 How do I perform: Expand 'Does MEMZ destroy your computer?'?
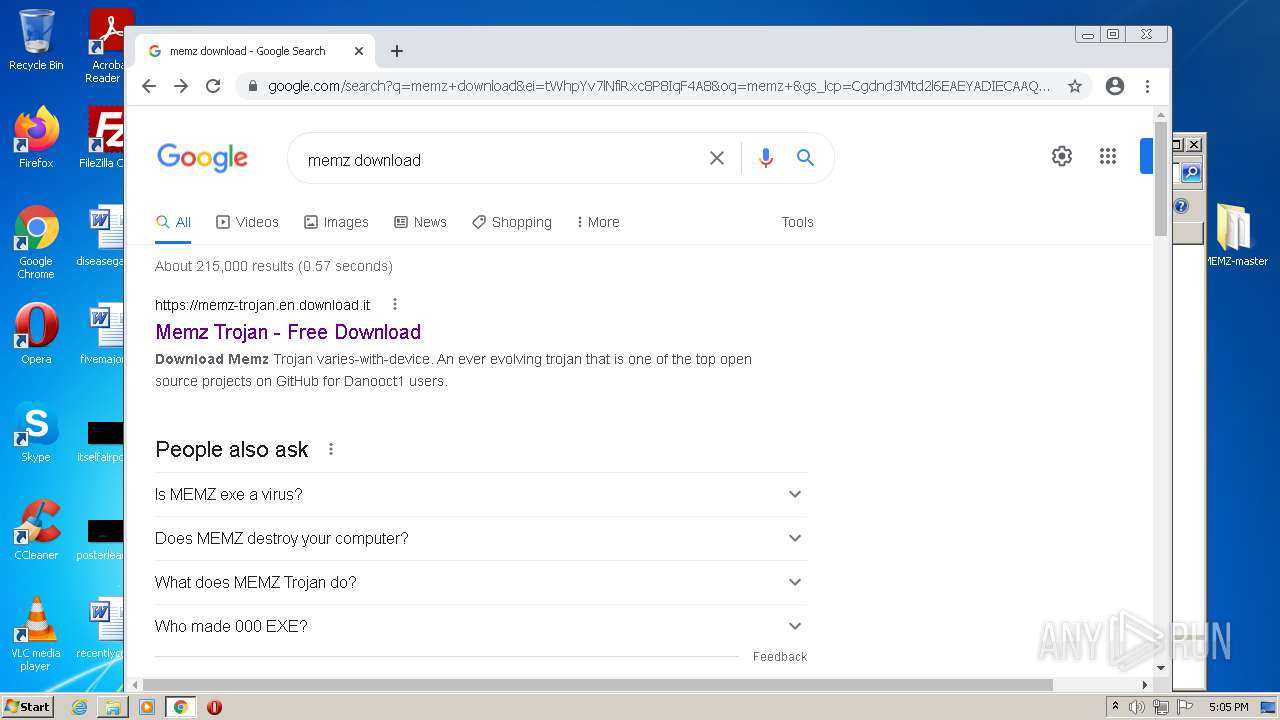click(x=481, y=538)
